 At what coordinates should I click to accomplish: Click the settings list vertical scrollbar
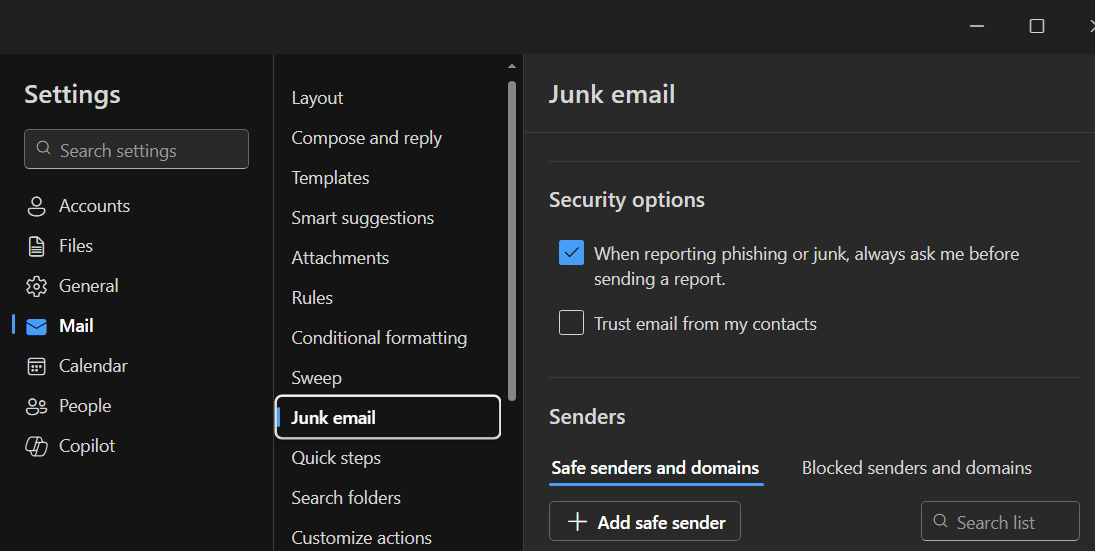(512, 241)
